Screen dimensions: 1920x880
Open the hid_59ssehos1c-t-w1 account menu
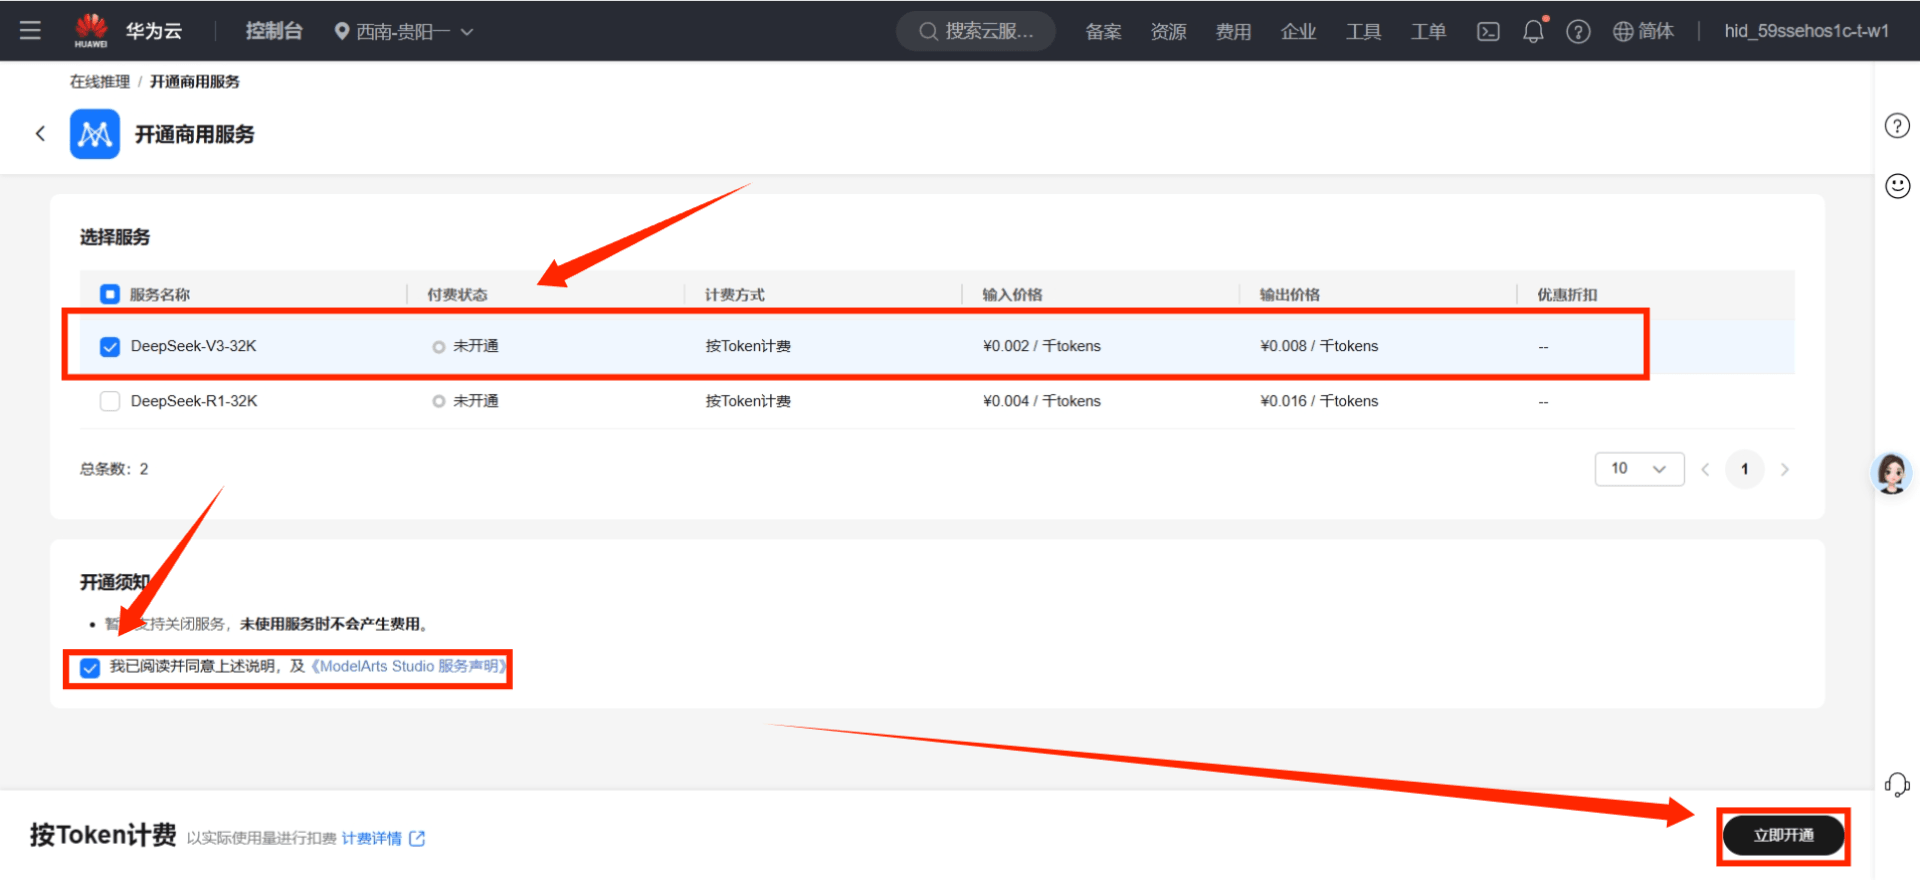point(1806,31)
